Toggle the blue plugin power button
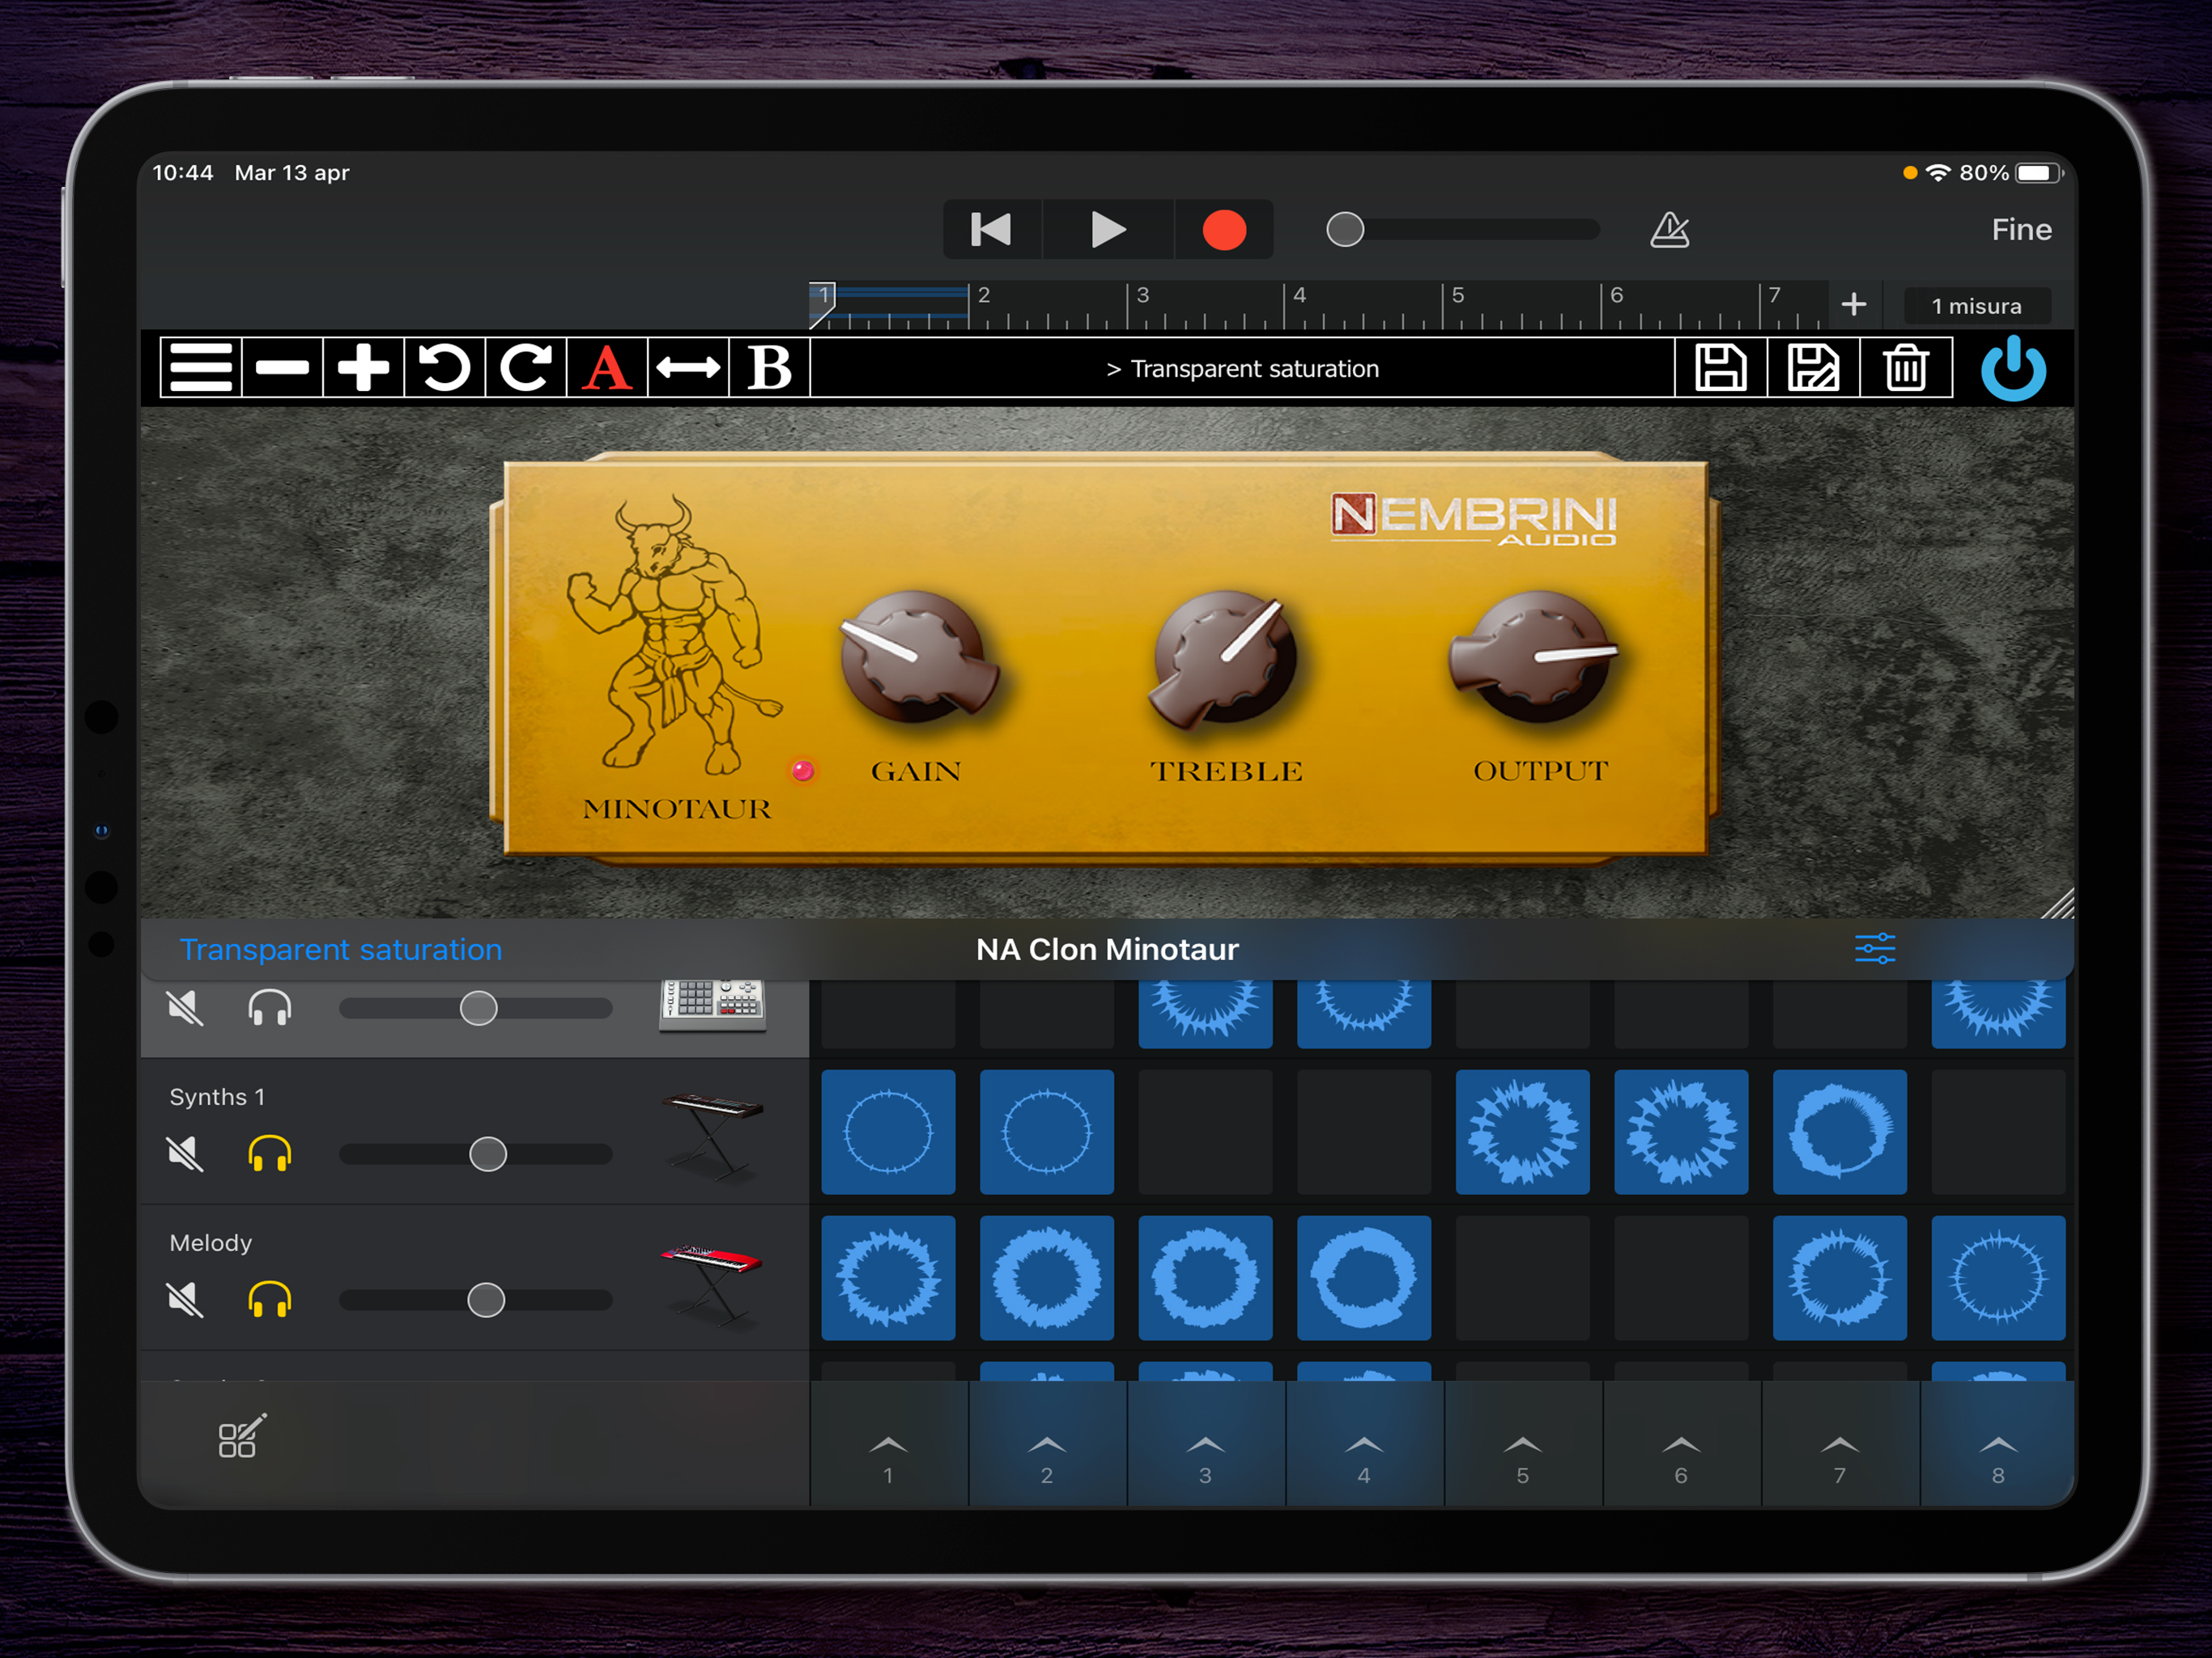Screen dimensions: 2212x1658 click(2013, 368)
